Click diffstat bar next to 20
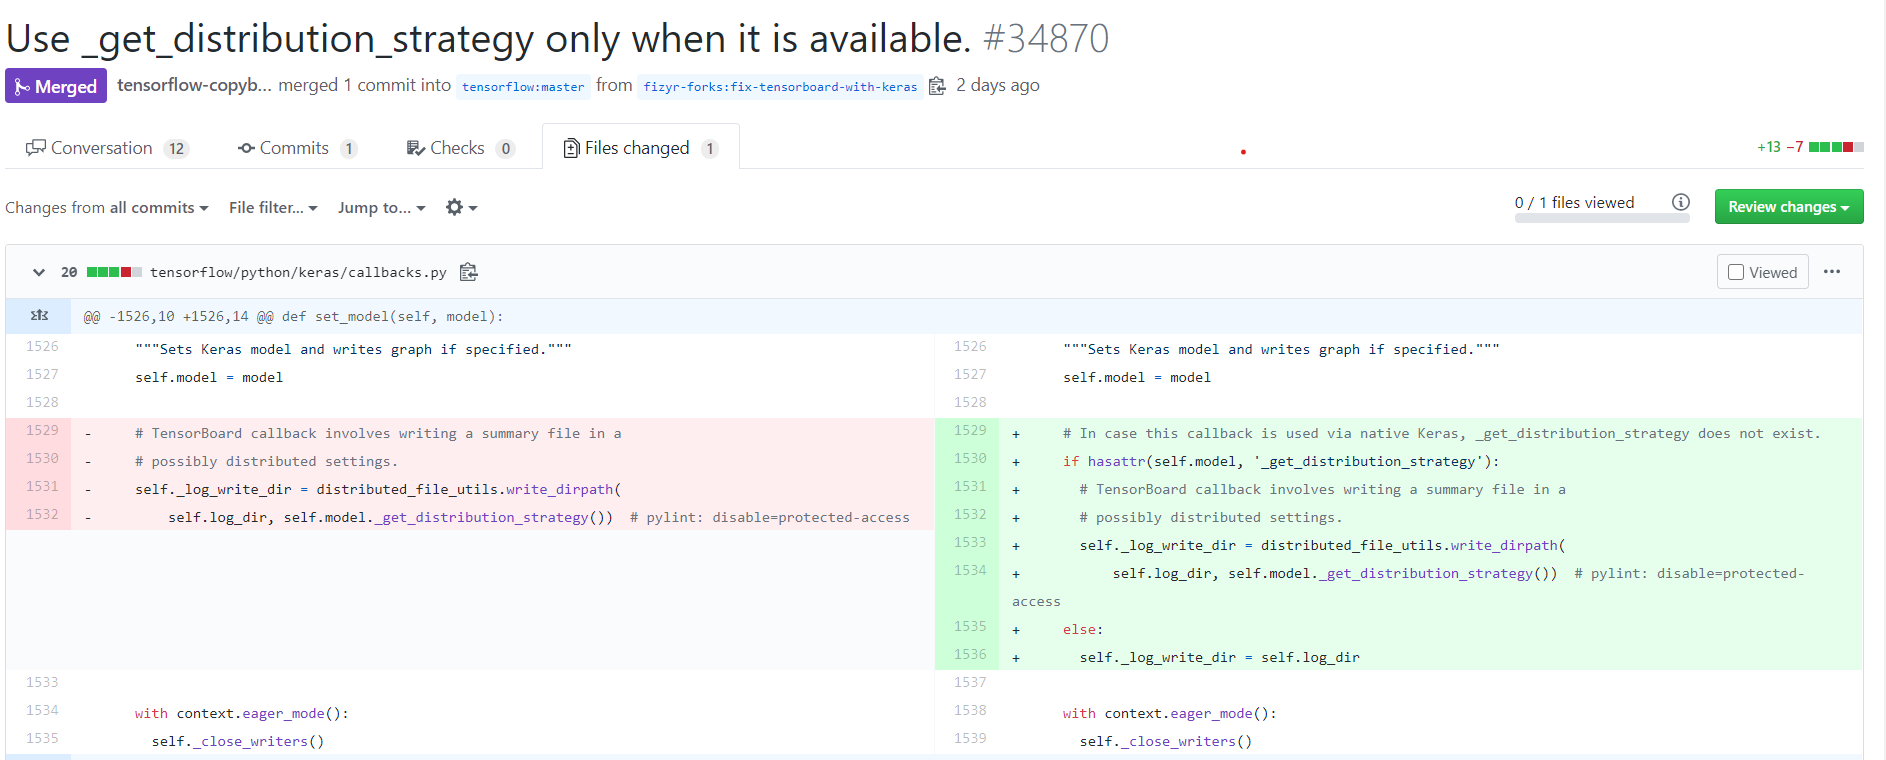Viewport: 1886px width, 760px height. point(114,272)
